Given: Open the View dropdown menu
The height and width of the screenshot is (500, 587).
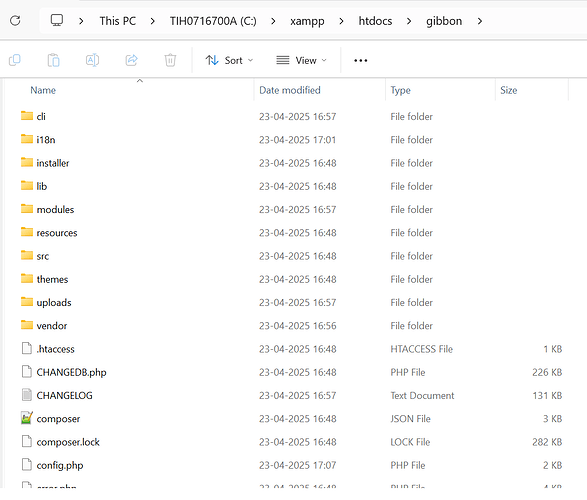Looking at the screenshot, I should click(x=301, y=60).
